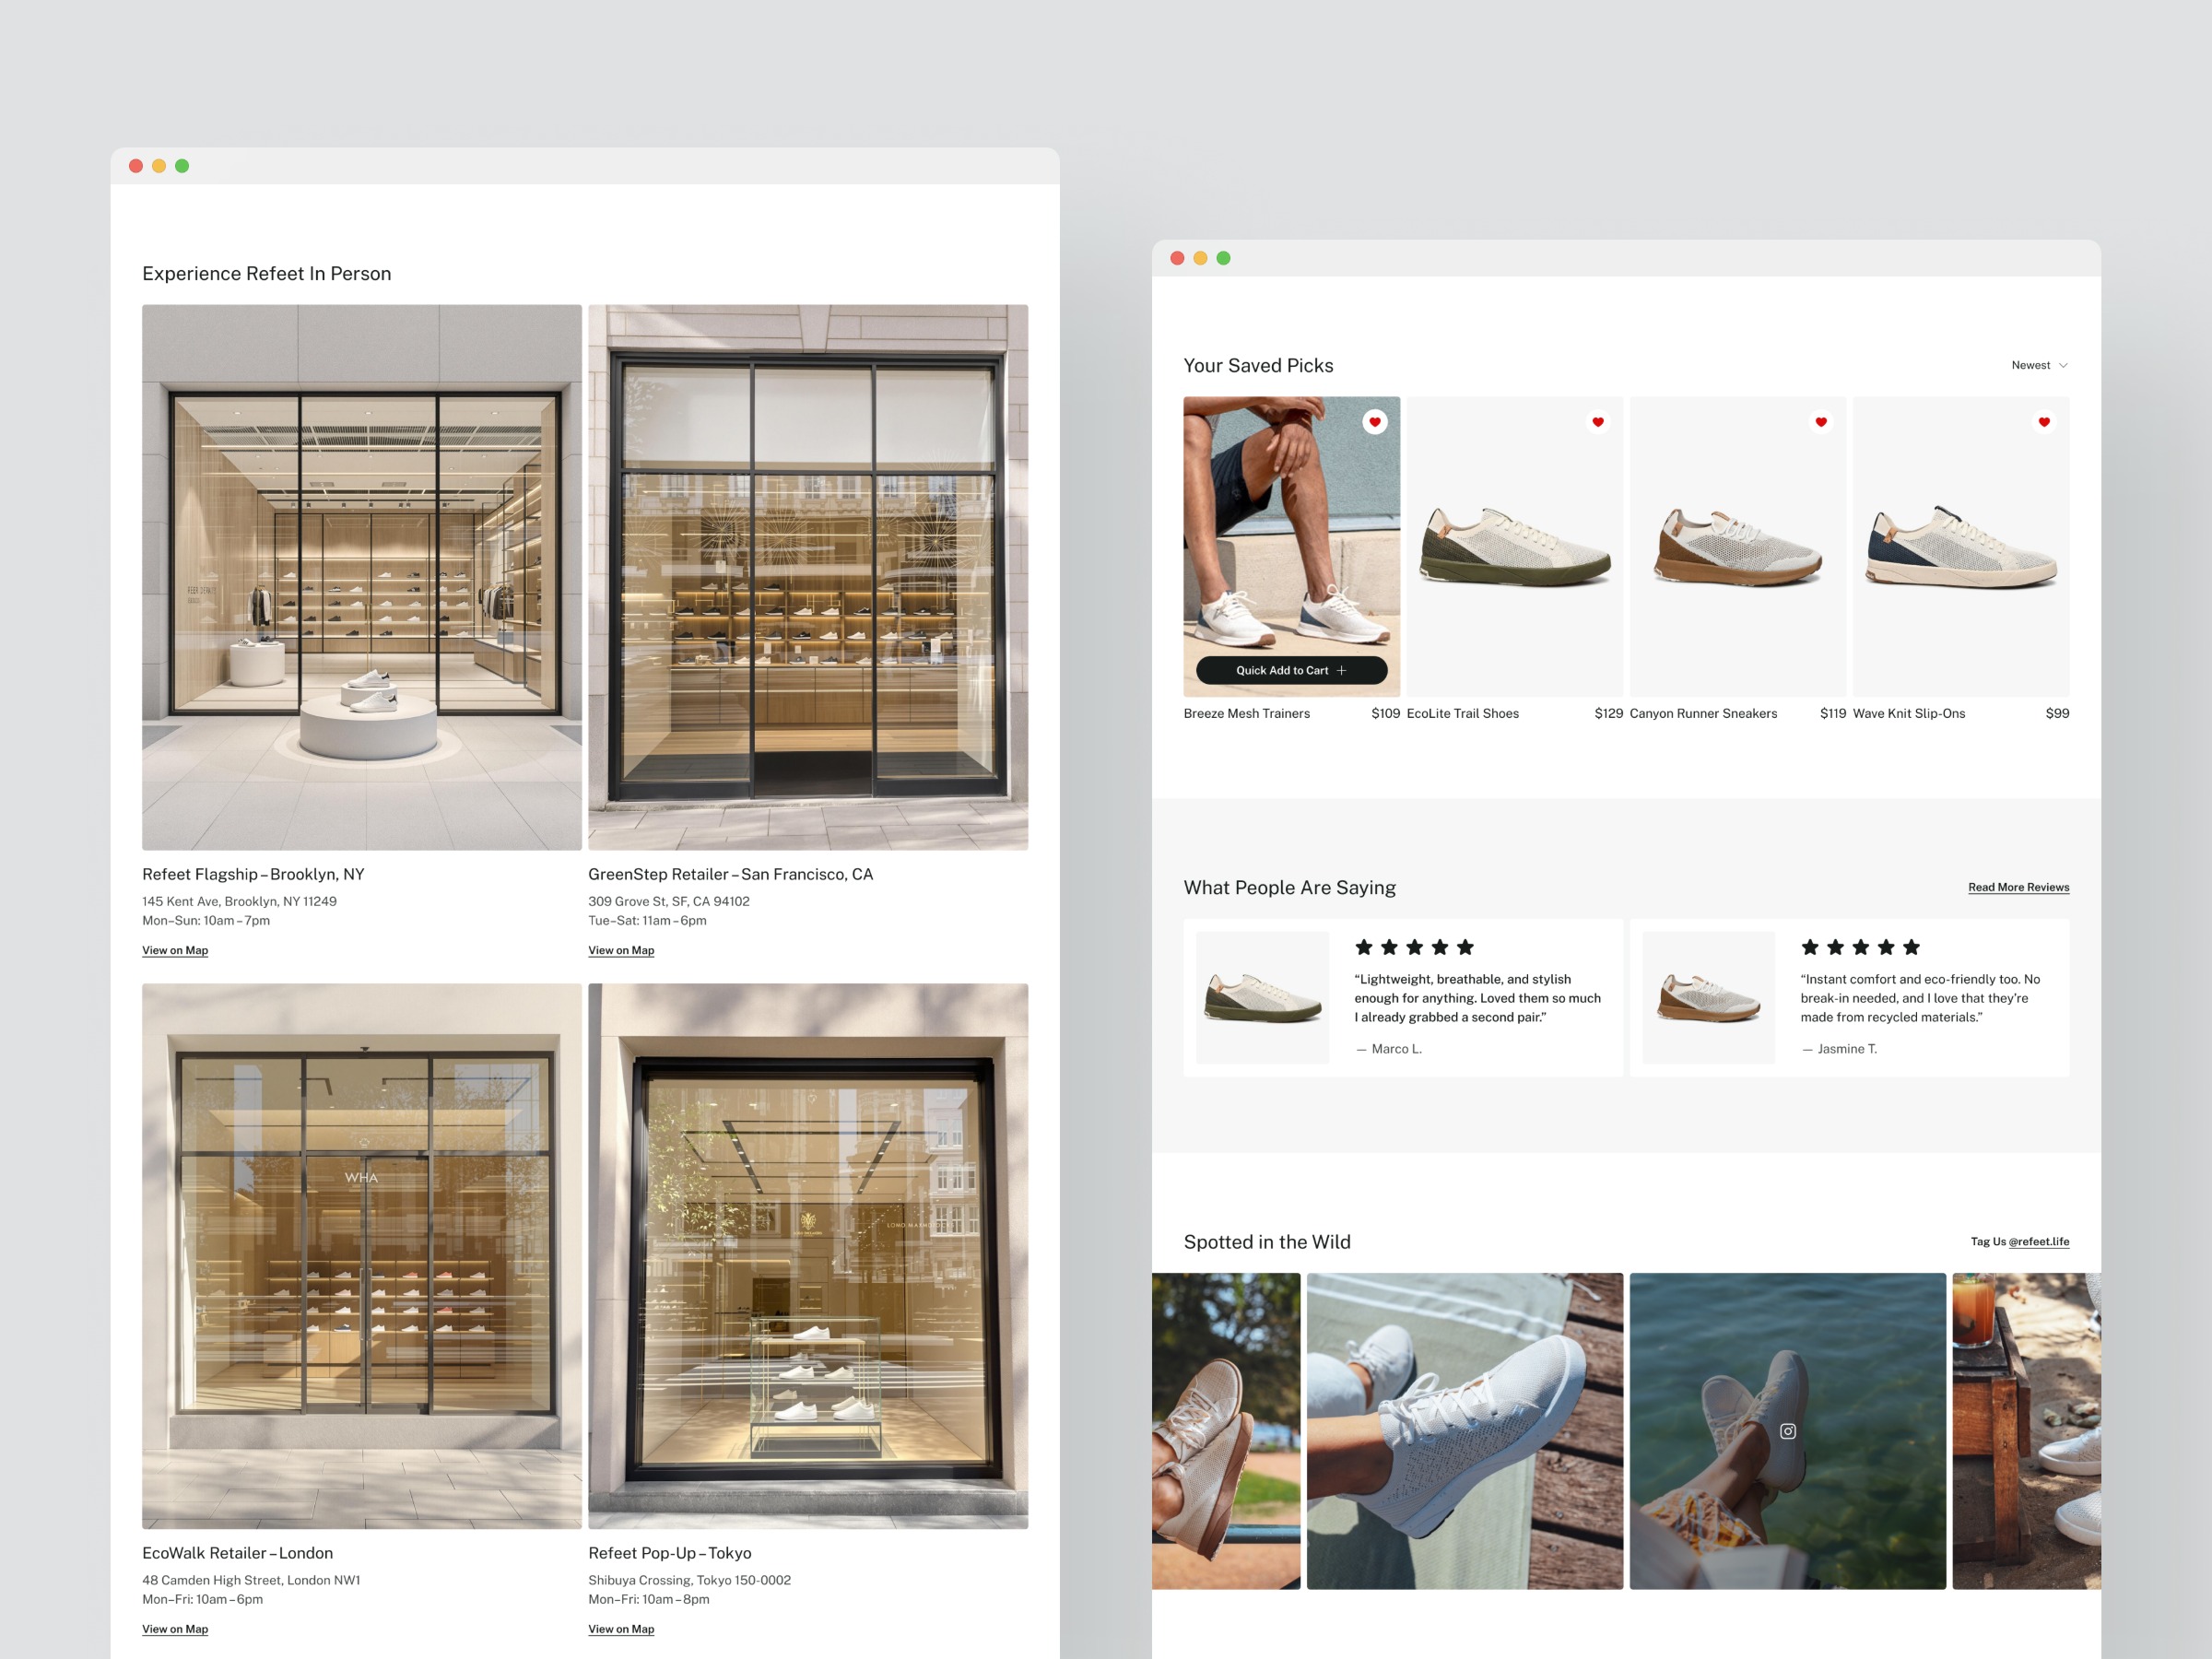Click Marco L. review shoe thumbnail
The height and width of the screenshot is (1659, 2212).
coord(1262,997)
